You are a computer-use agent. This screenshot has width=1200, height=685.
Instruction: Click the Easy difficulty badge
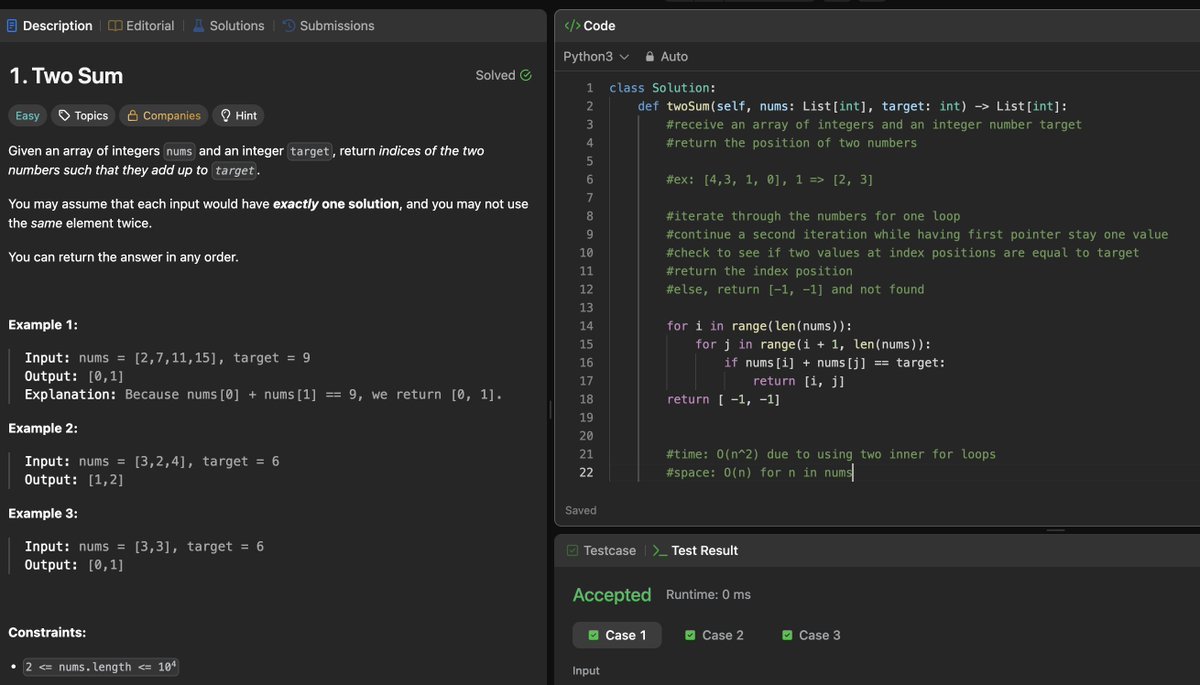tap(28, 116)
